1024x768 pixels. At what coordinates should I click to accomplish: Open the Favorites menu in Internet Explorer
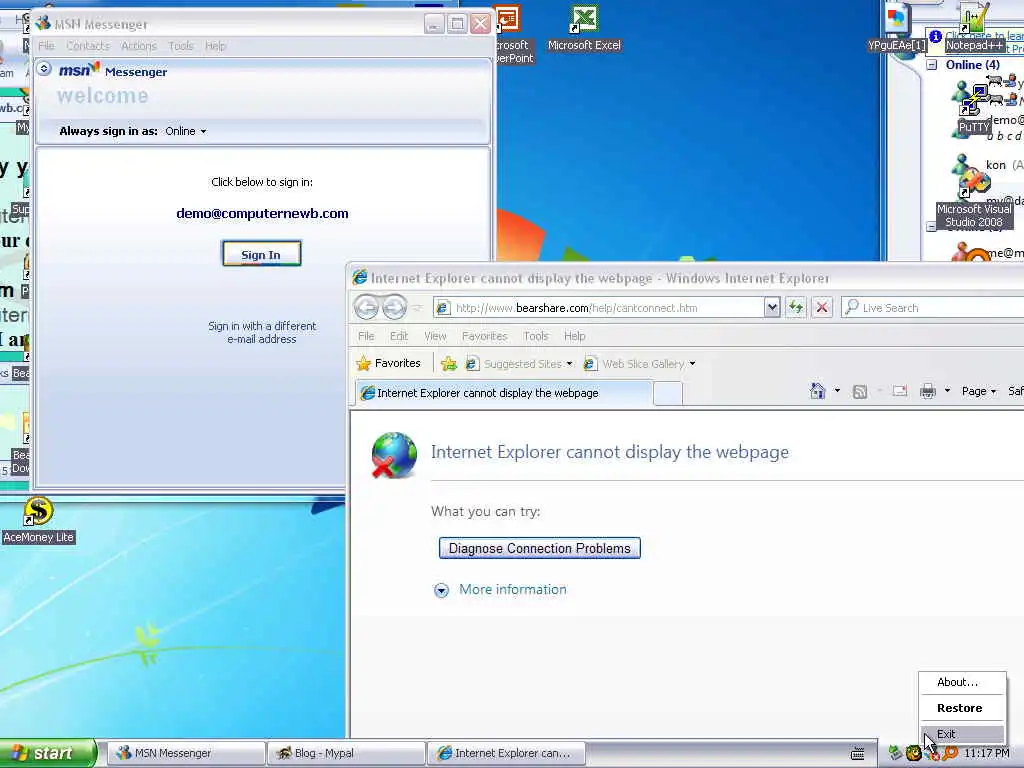485,336
